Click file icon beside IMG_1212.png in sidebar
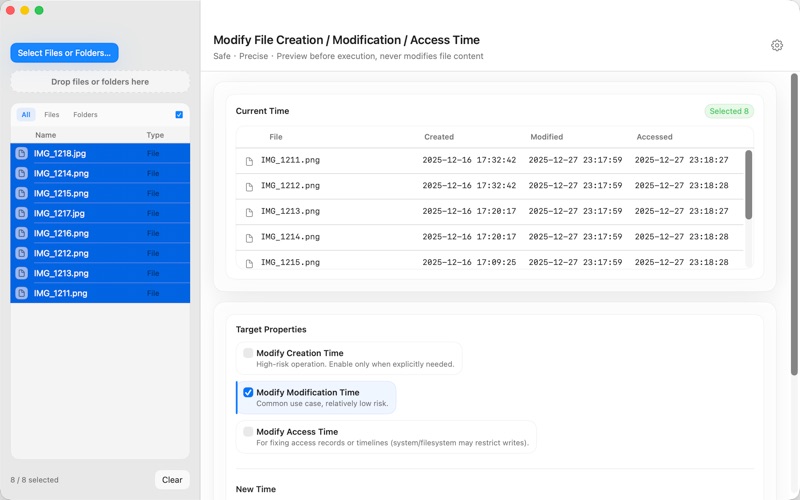Image resolution: width=800 pixels, height=500 pixels. pyautogui.click(x=21, y=253)
